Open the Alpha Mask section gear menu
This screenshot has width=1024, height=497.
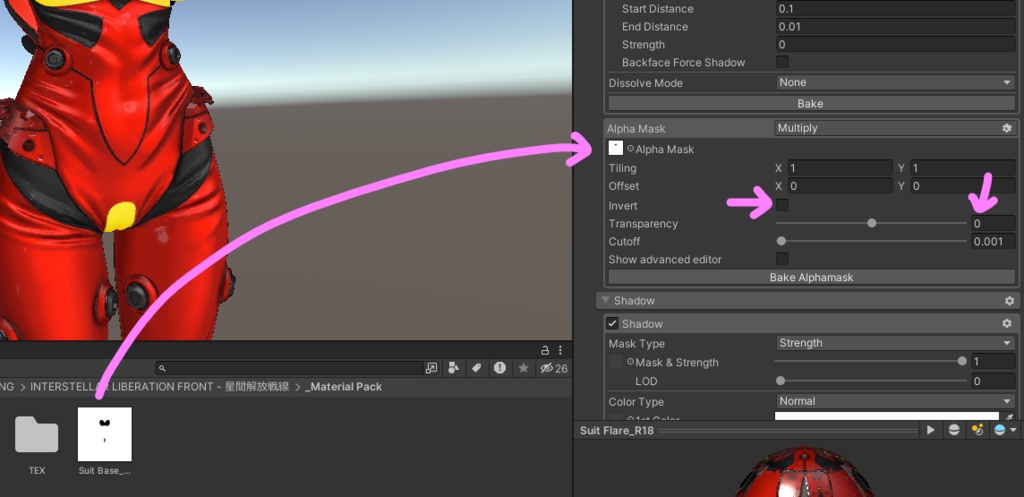[1006, 128]
